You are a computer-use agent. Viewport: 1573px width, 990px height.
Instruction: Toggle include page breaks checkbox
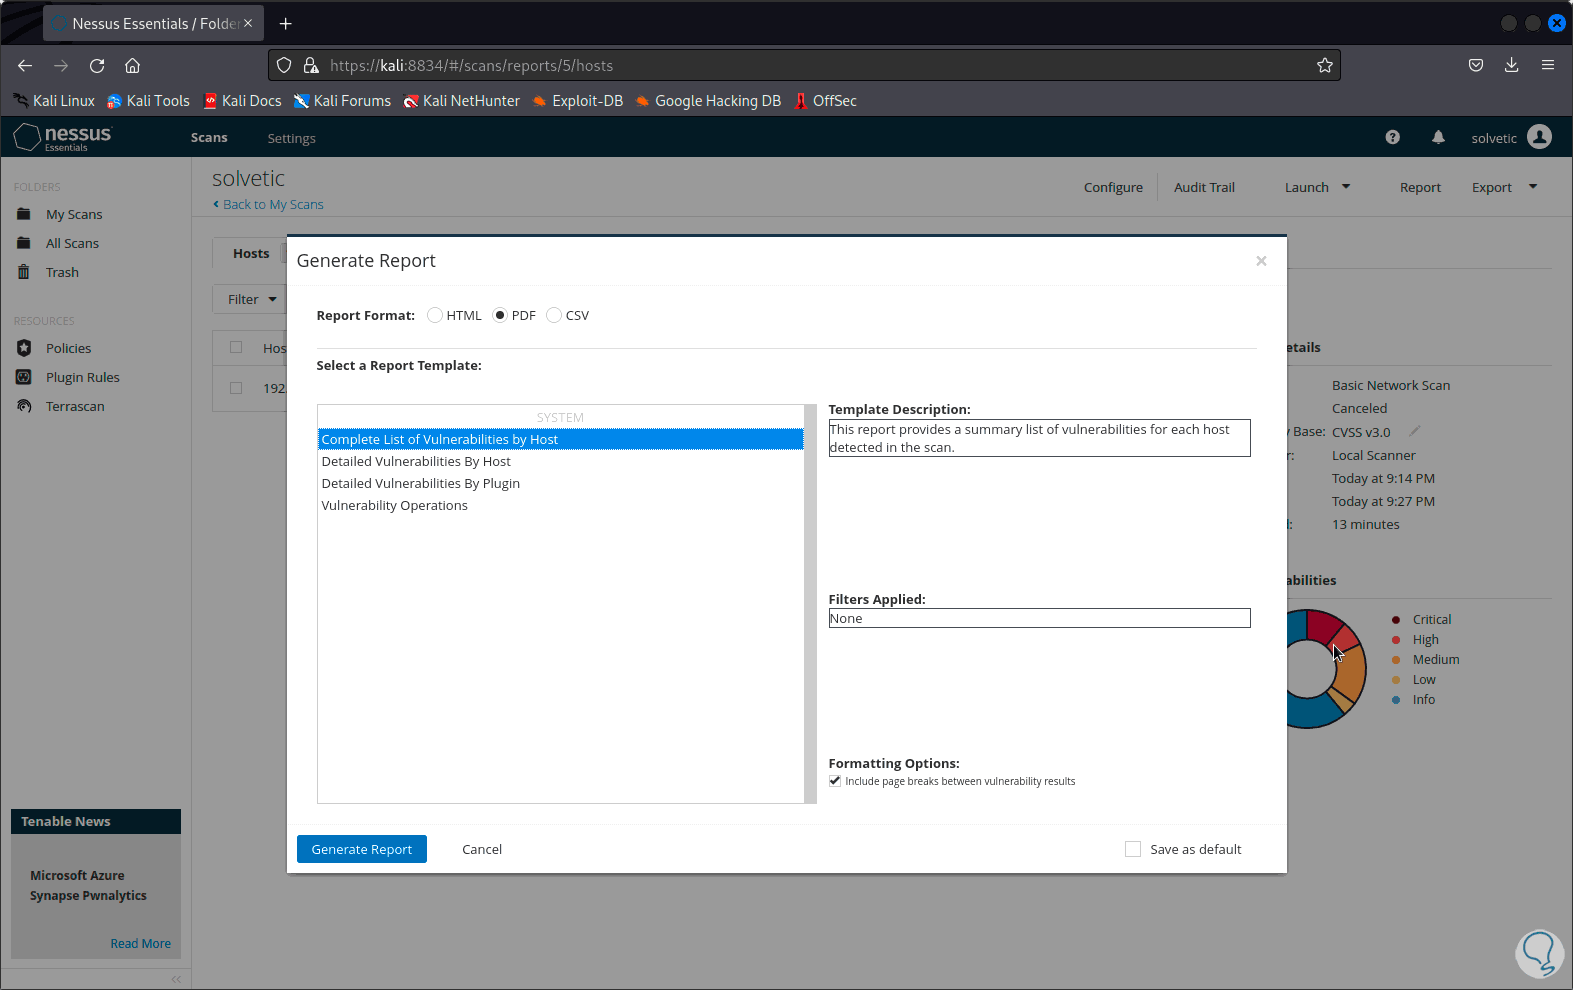[x=835, y=781]
